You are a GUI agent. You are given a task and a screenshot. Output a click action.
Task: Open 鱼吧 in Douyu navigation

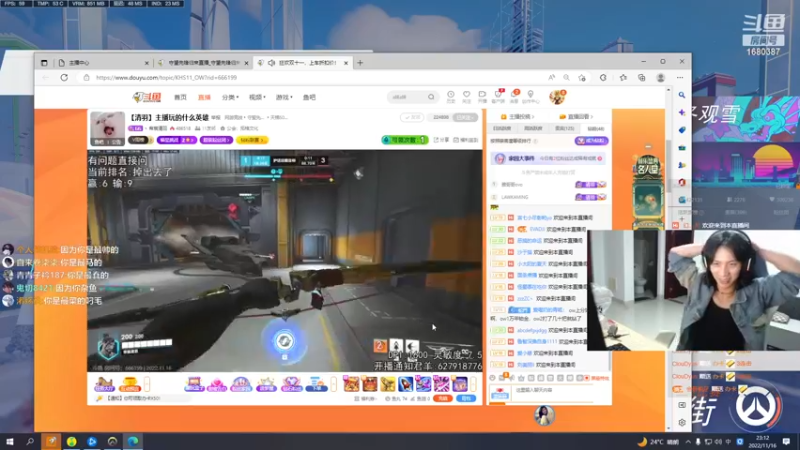309,97
